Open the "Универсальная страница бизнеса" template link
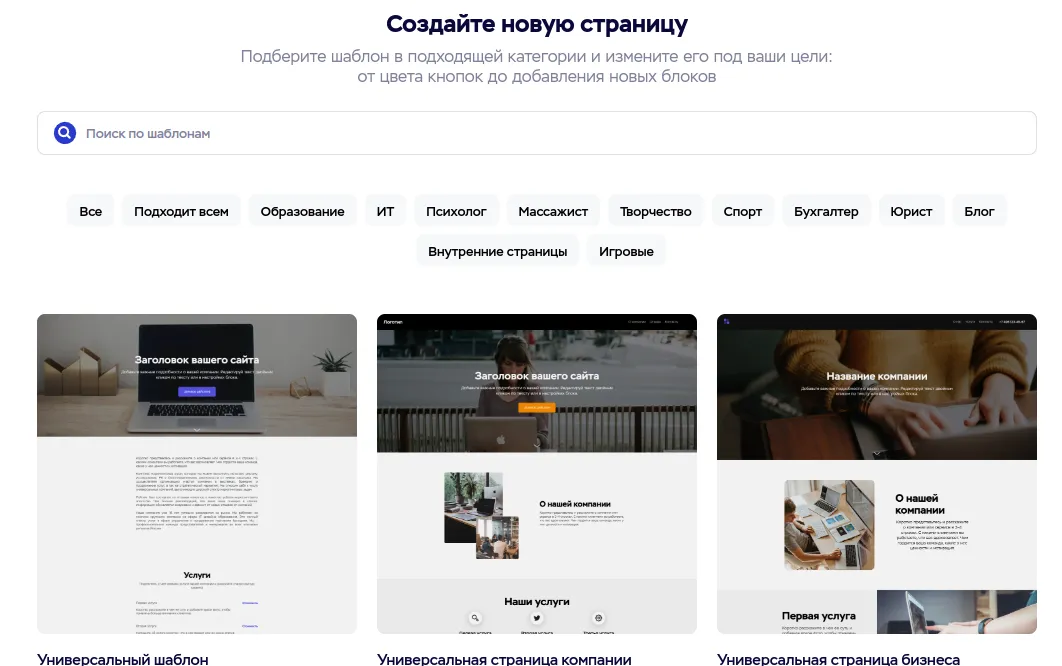The width and height of the screenshot is (1062, 666). coord(838,660)
